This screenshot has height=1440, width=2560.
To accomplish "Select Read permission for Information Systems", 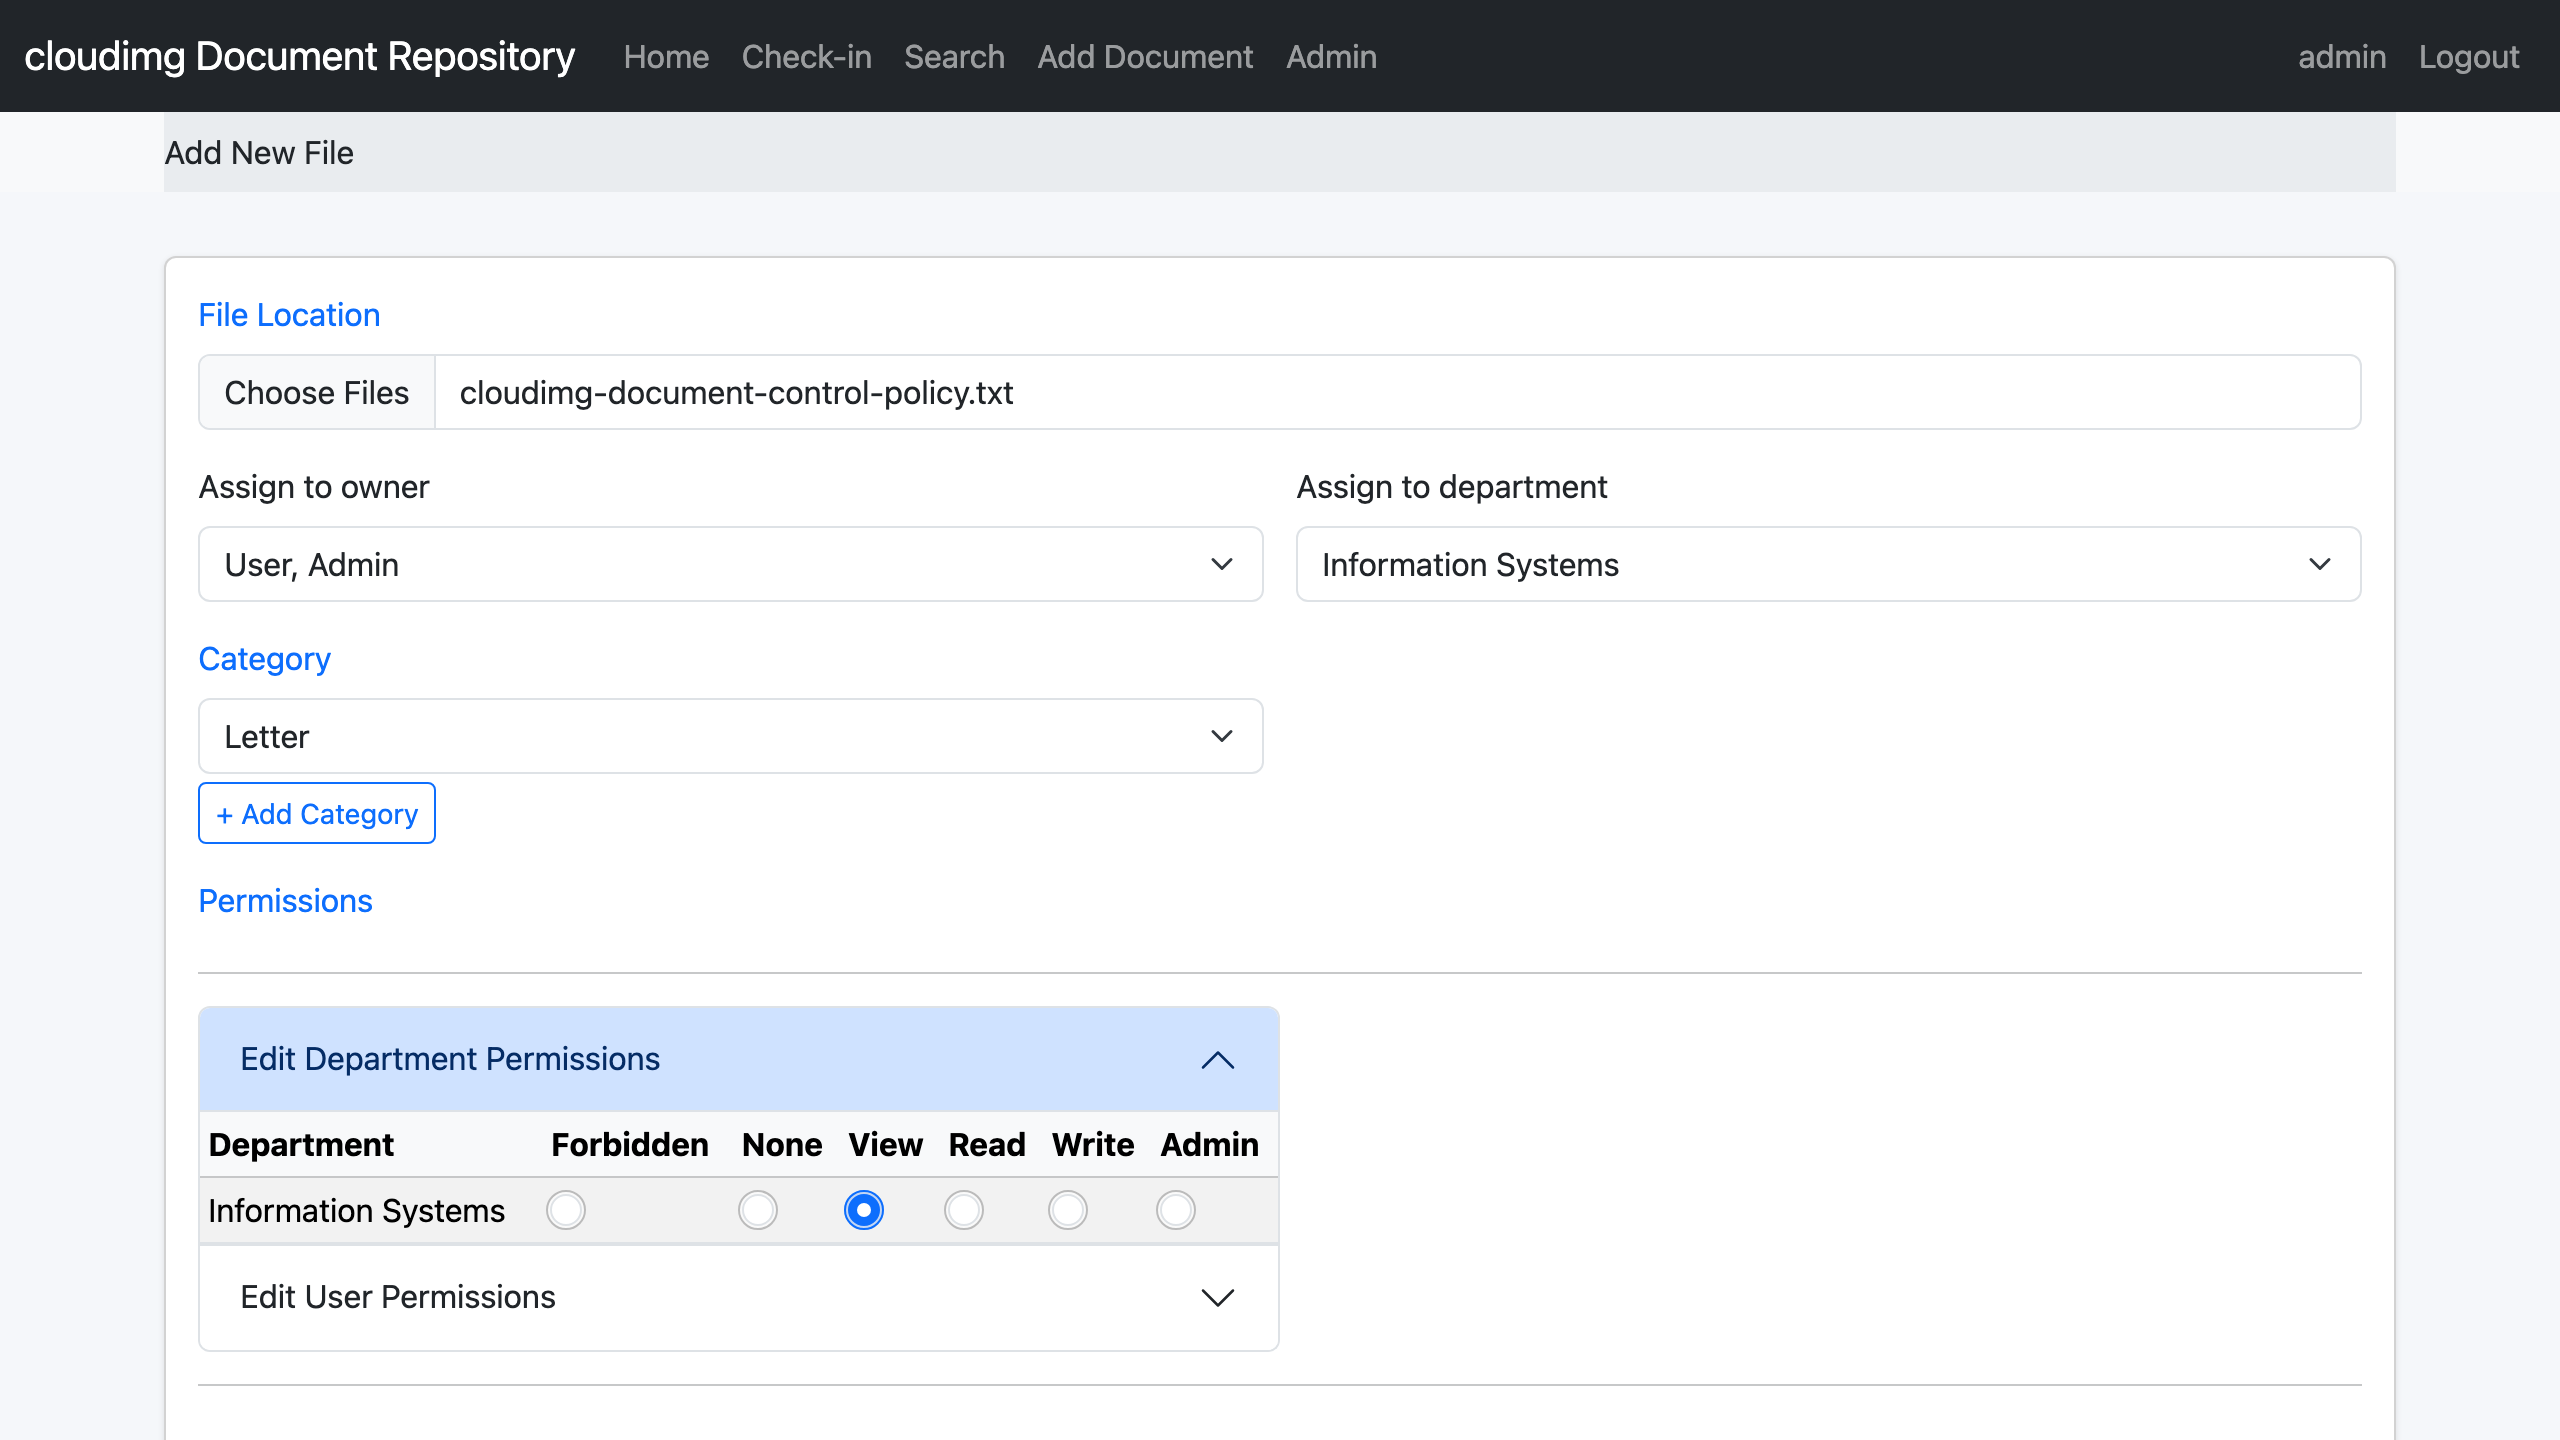I will tap(964, 1210).
